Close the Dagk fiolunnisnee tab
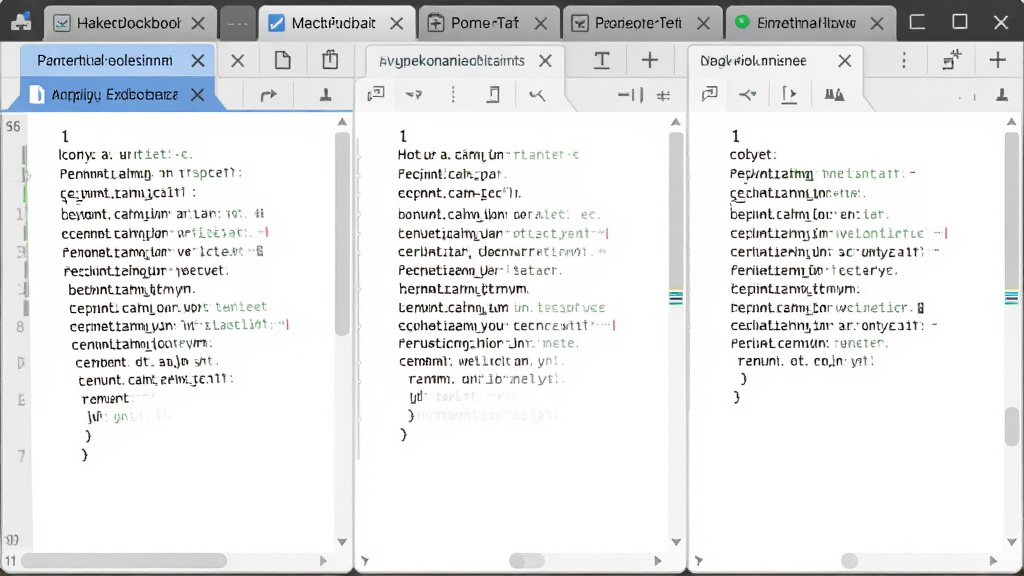Image resolution: width=1024 pixels, height=576 pixels. pos(844,61)
